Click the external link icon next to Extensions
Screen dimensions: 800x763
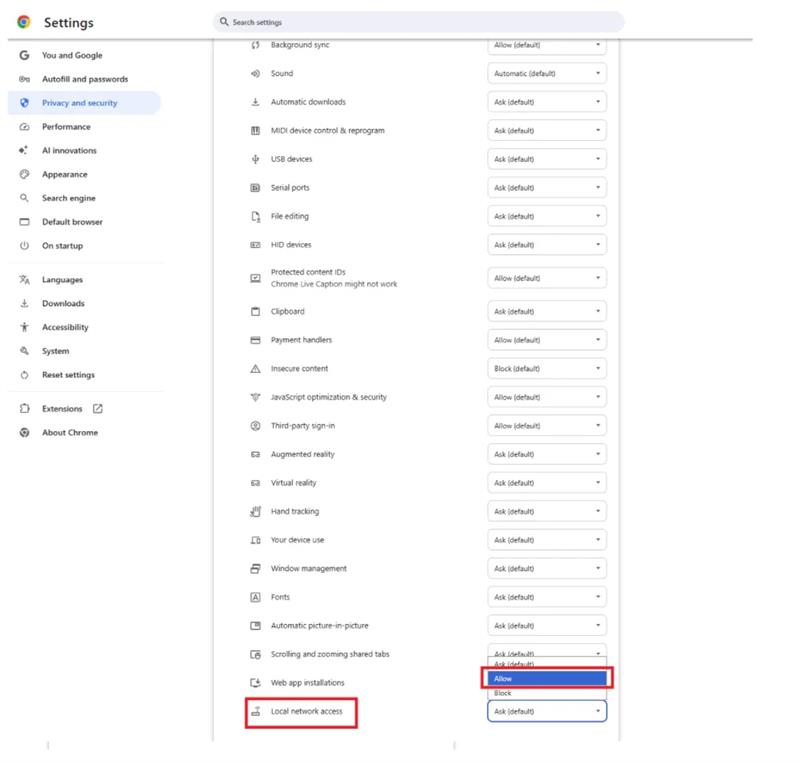tap(97, 408)
